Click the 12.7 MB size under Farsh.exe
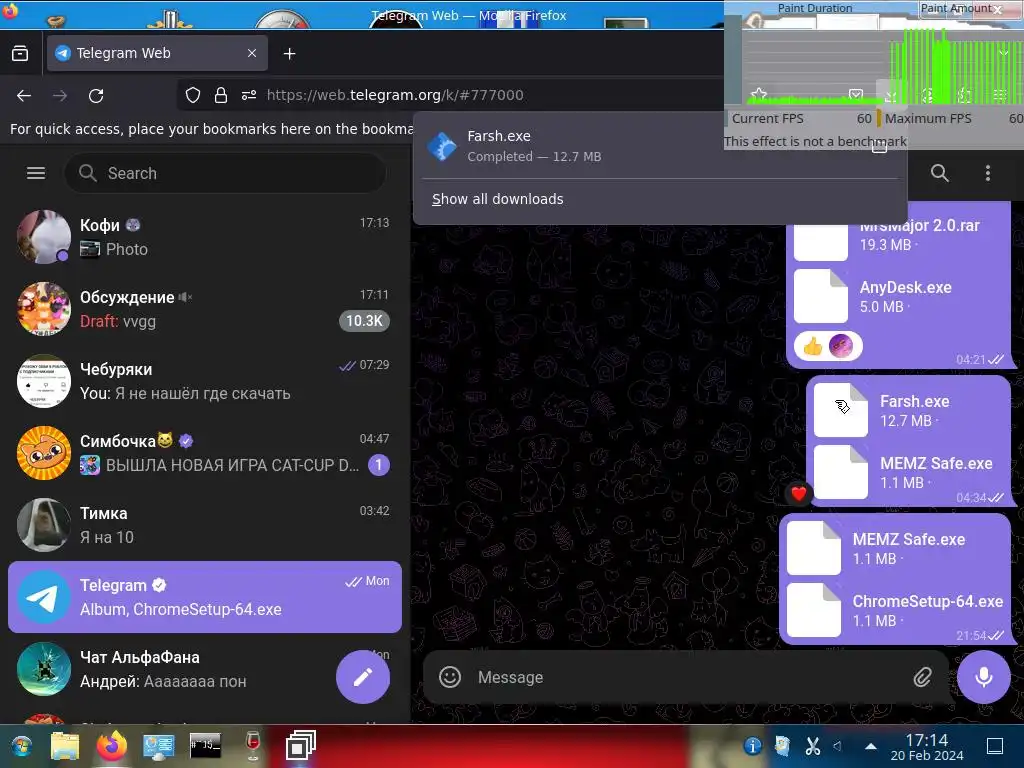 click(x=906, y=421)
